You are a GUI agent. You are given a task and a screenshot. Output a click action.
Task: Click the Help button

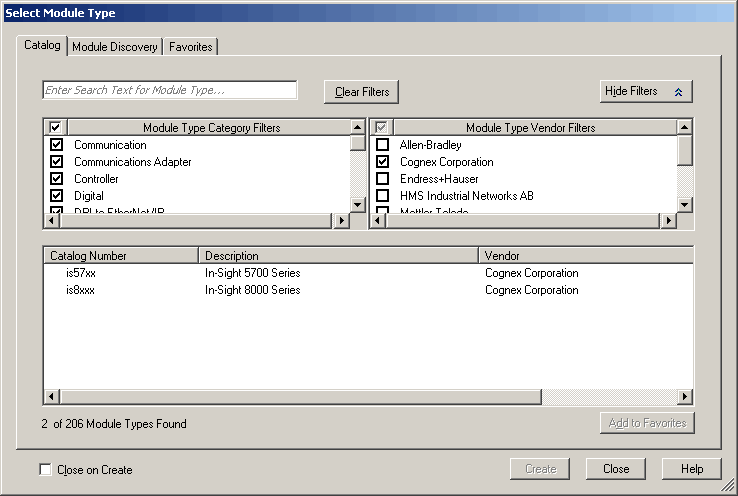point(691,469)
